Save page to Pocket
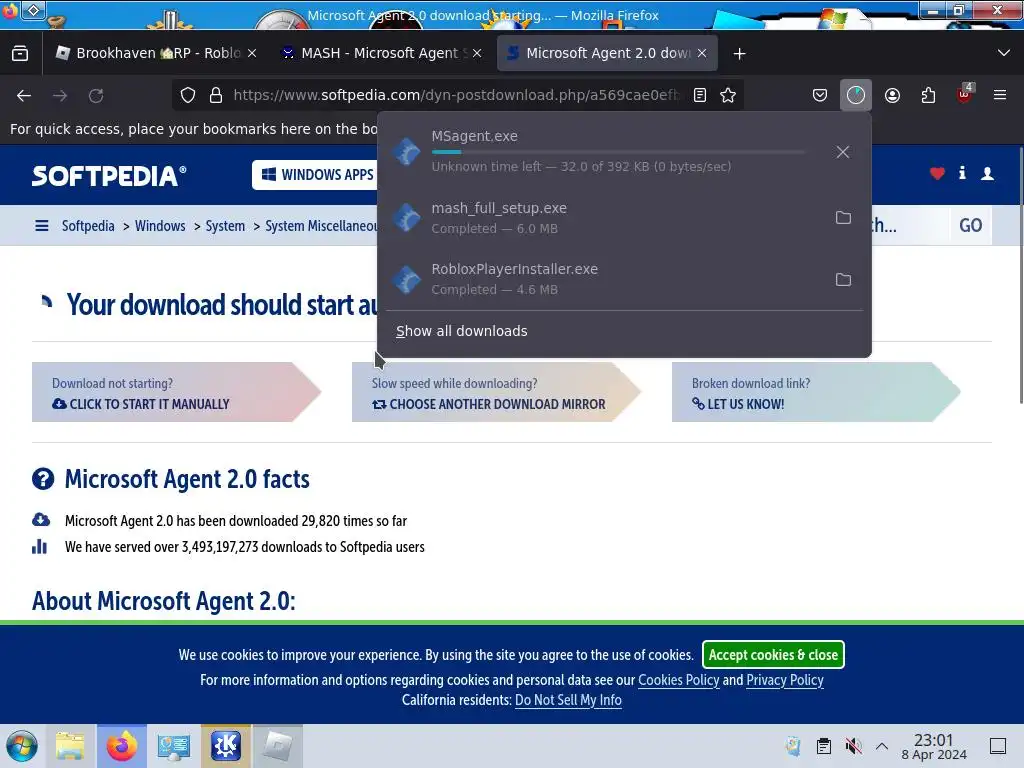 (x=820, y=95)
